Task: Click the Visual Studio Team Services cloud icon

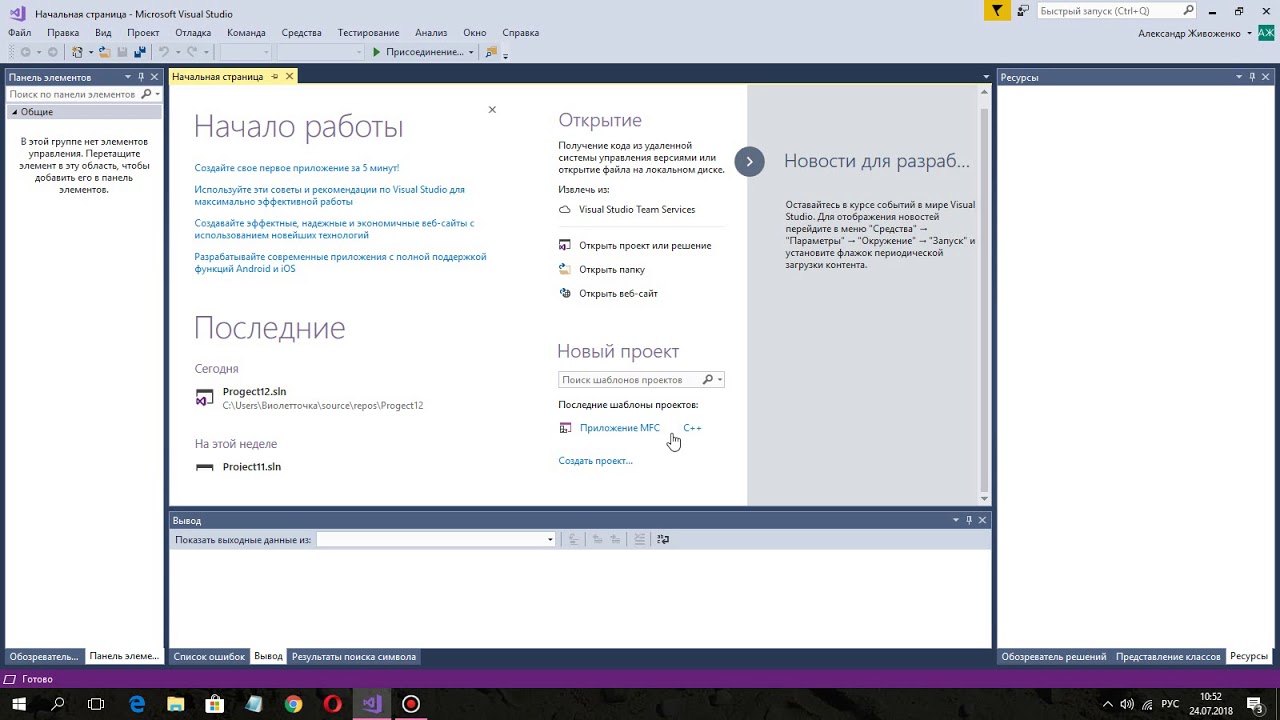Action: click(565, 210)
